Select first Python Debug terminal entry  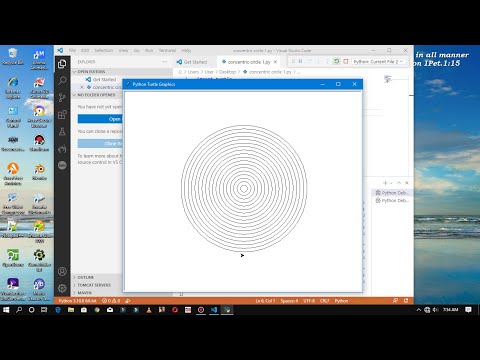(x=392, y=193)
